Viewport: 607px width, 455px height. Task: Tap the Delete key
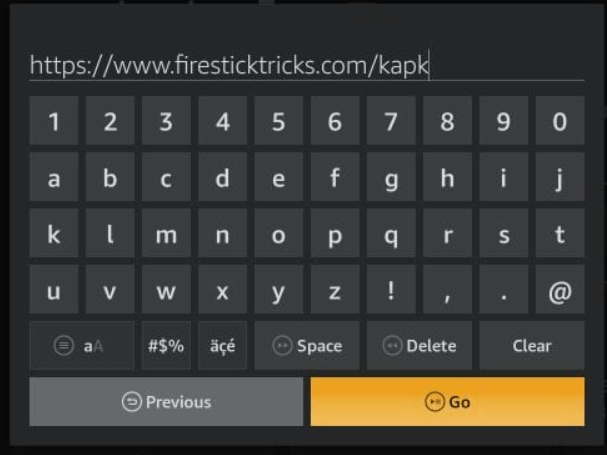(419, 345)
